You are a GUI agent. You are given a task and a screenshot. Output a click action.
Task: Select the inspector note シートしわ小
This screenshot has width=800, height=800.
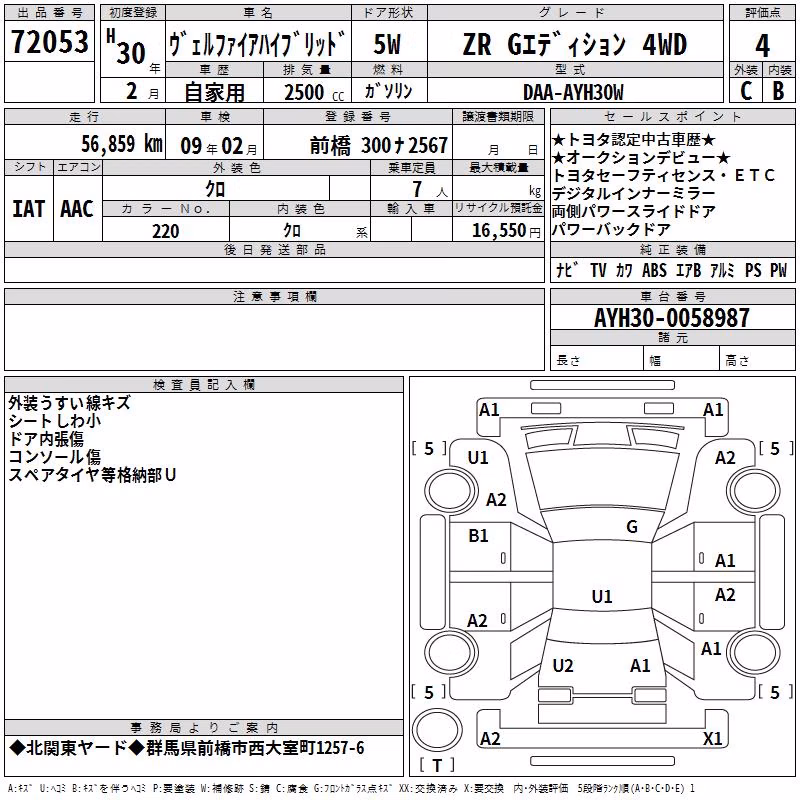point(55,420)
